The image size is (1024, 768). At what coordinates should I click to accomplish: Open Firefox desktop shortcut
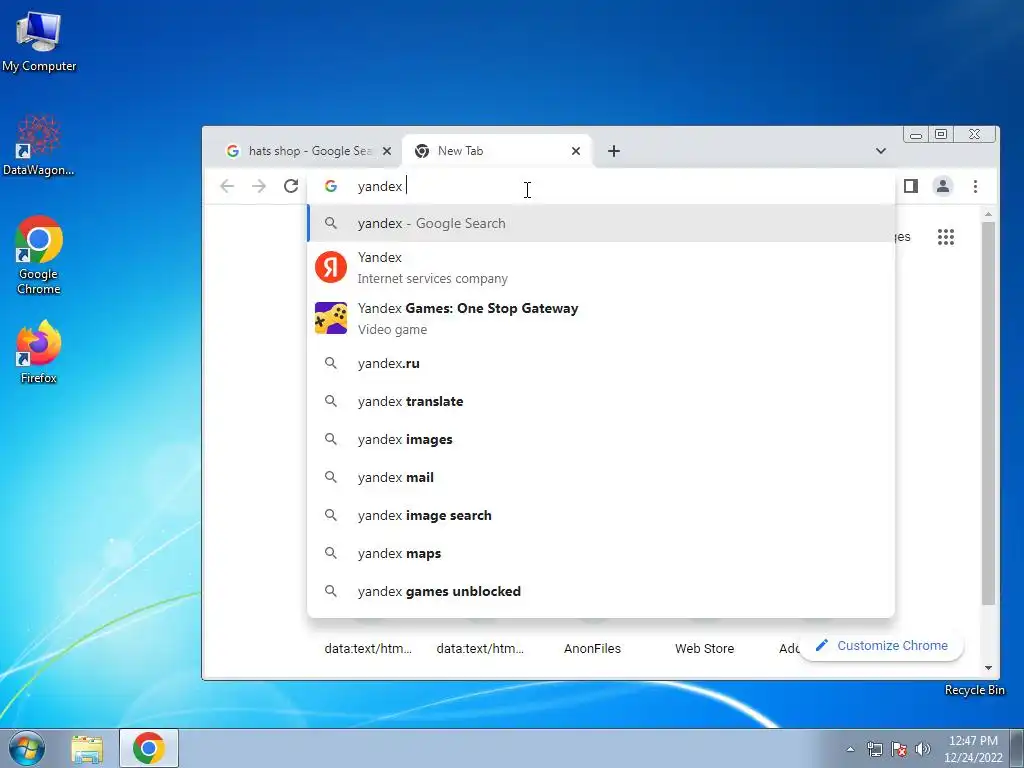[x=39, y=351]
